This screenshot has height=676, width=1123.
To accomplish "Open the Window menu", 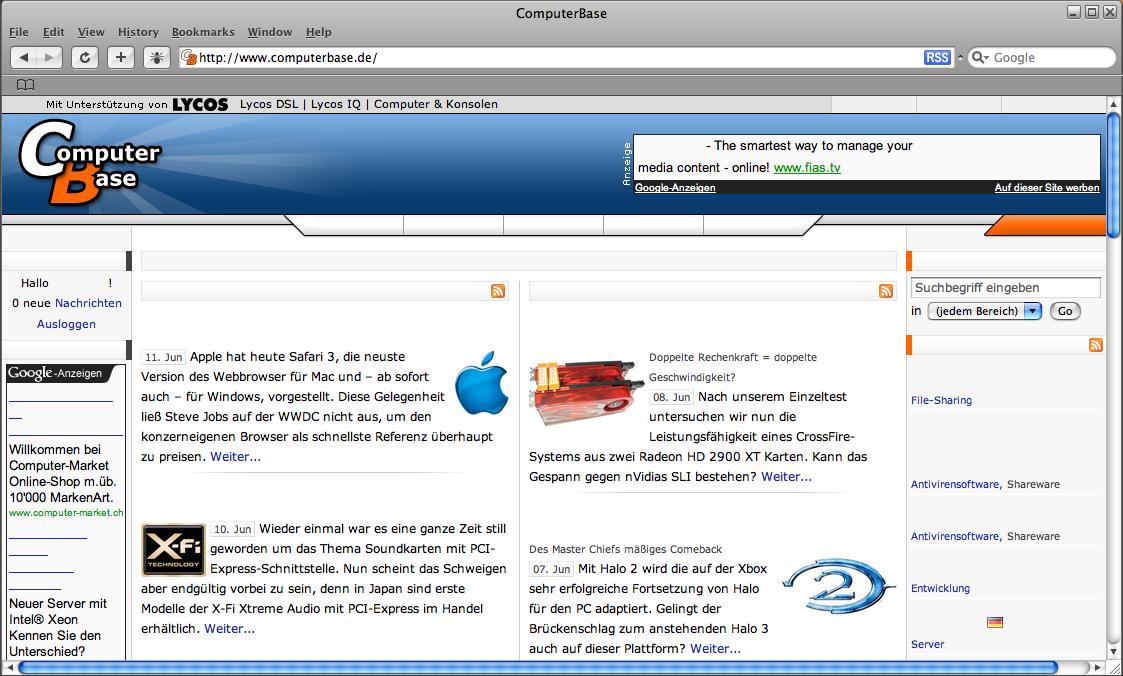I will tap(269, 32).
